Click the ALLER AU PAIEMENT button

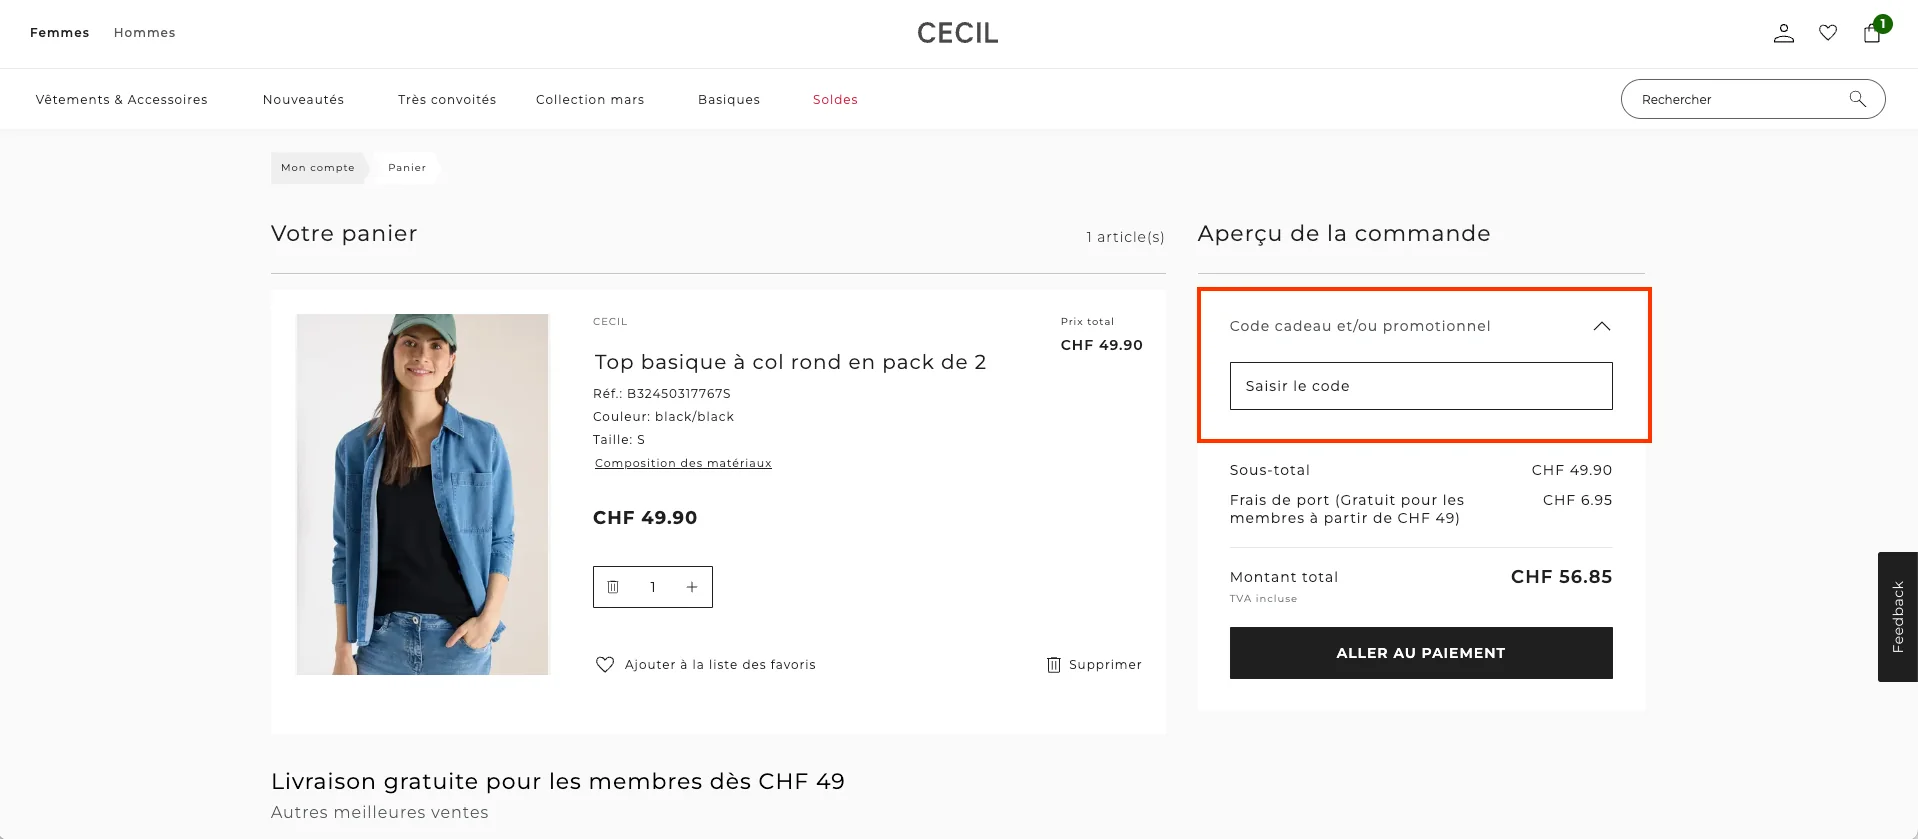(x=1420, y=652)
